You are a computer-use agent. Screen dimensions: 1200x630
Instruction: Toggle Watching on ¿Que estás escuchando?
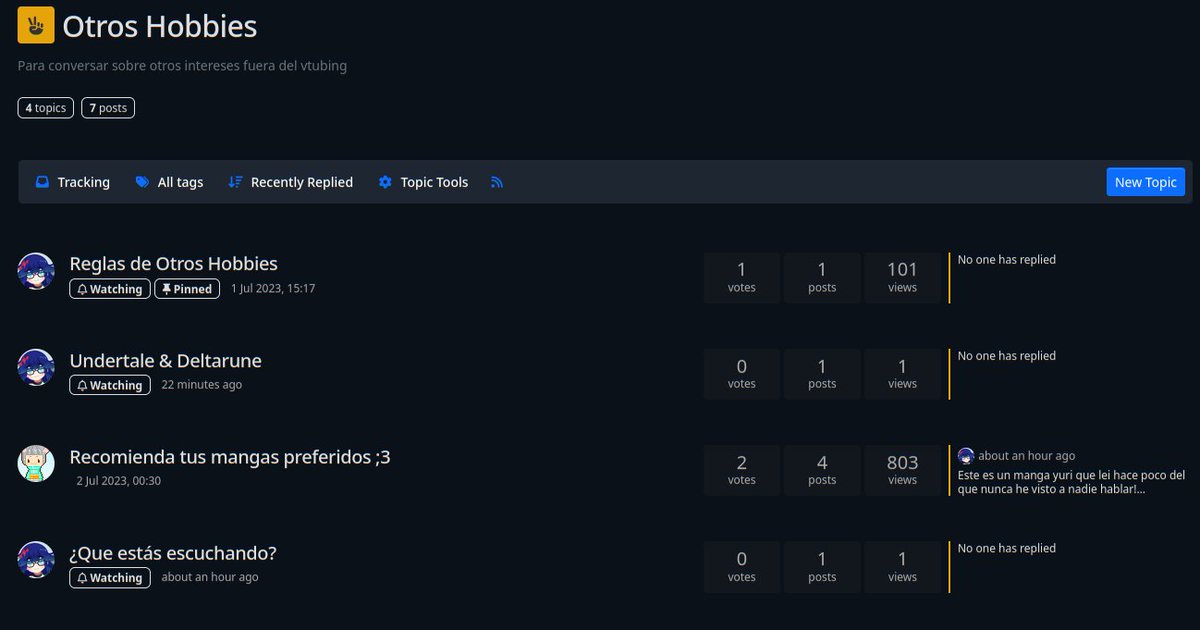pyautogui.click(x=109, y=577)
